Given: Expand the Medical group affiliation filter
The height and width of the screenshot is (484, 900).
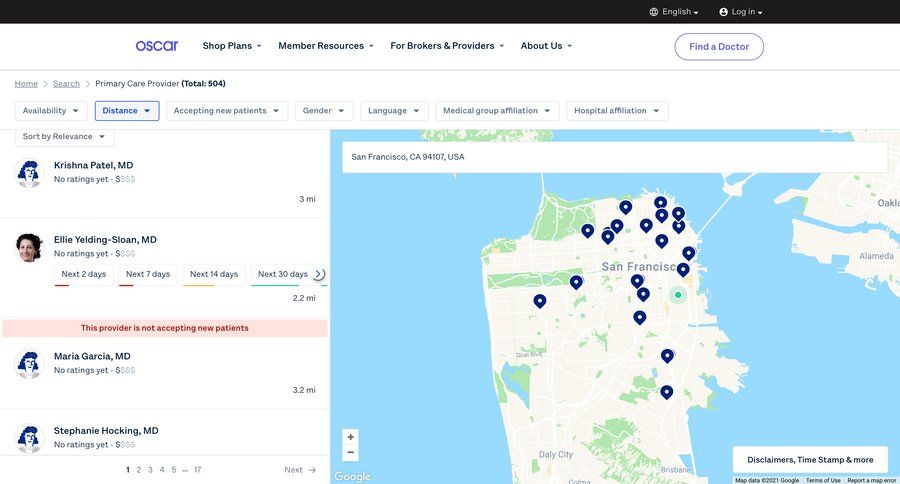Looking at the screenshot, I should click(497, 111).
